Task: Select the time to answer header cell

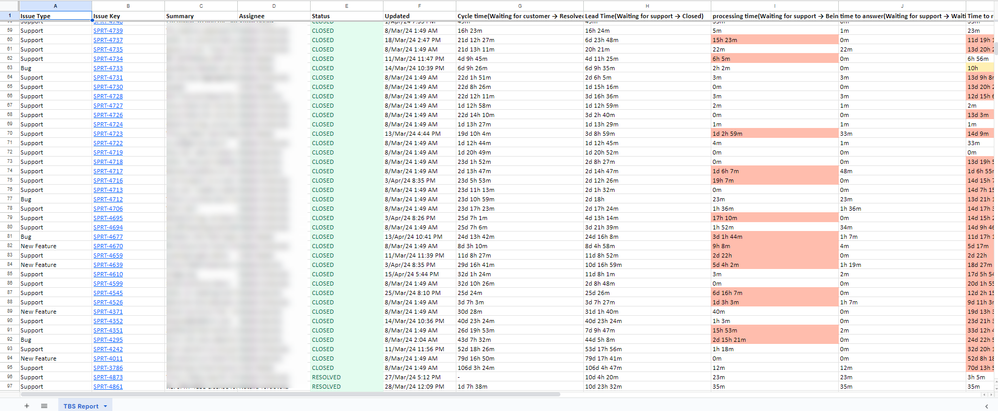Action: coord(901,16)
